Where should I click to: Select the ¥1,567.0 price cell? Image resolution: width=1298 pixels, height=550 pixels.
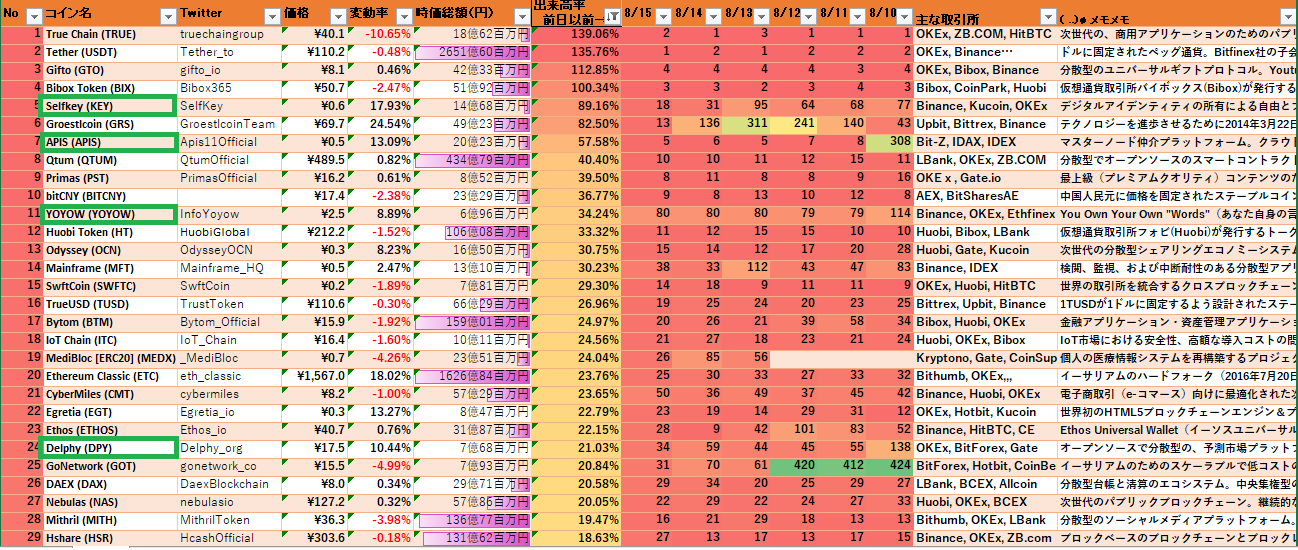(314, 376)
